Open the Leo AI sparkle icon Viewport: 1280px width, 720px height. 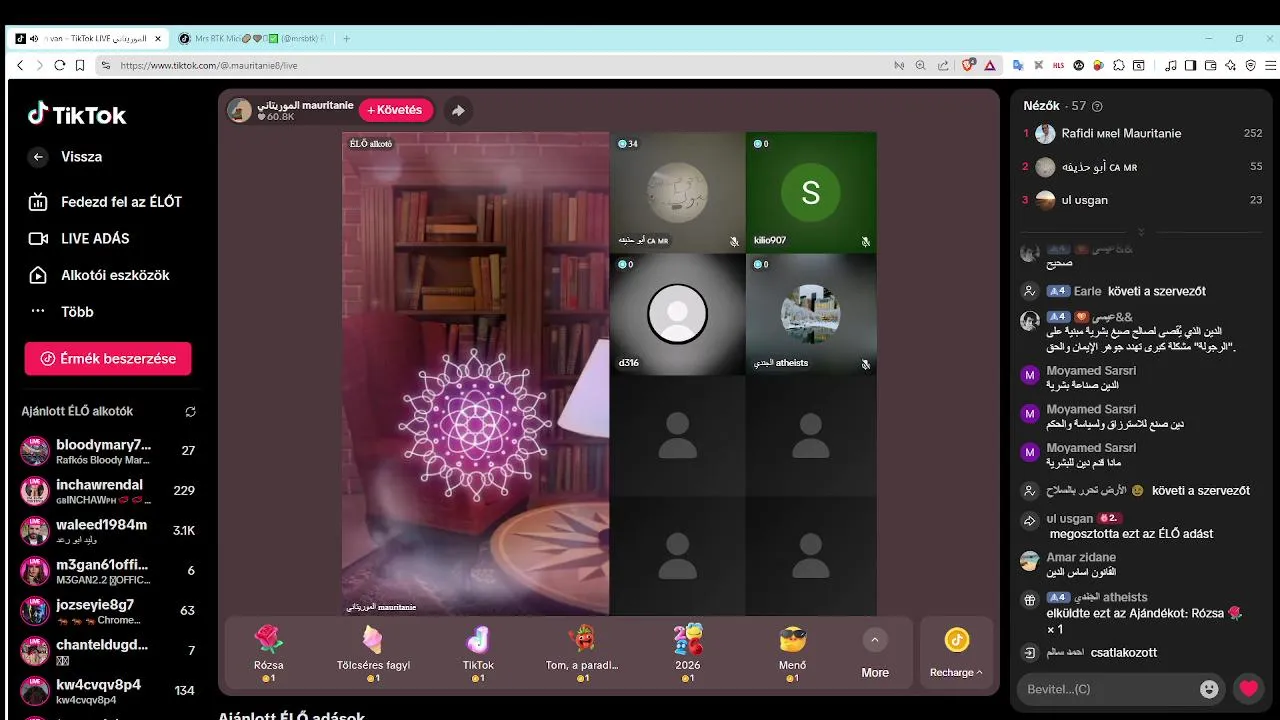[1230, 65]
